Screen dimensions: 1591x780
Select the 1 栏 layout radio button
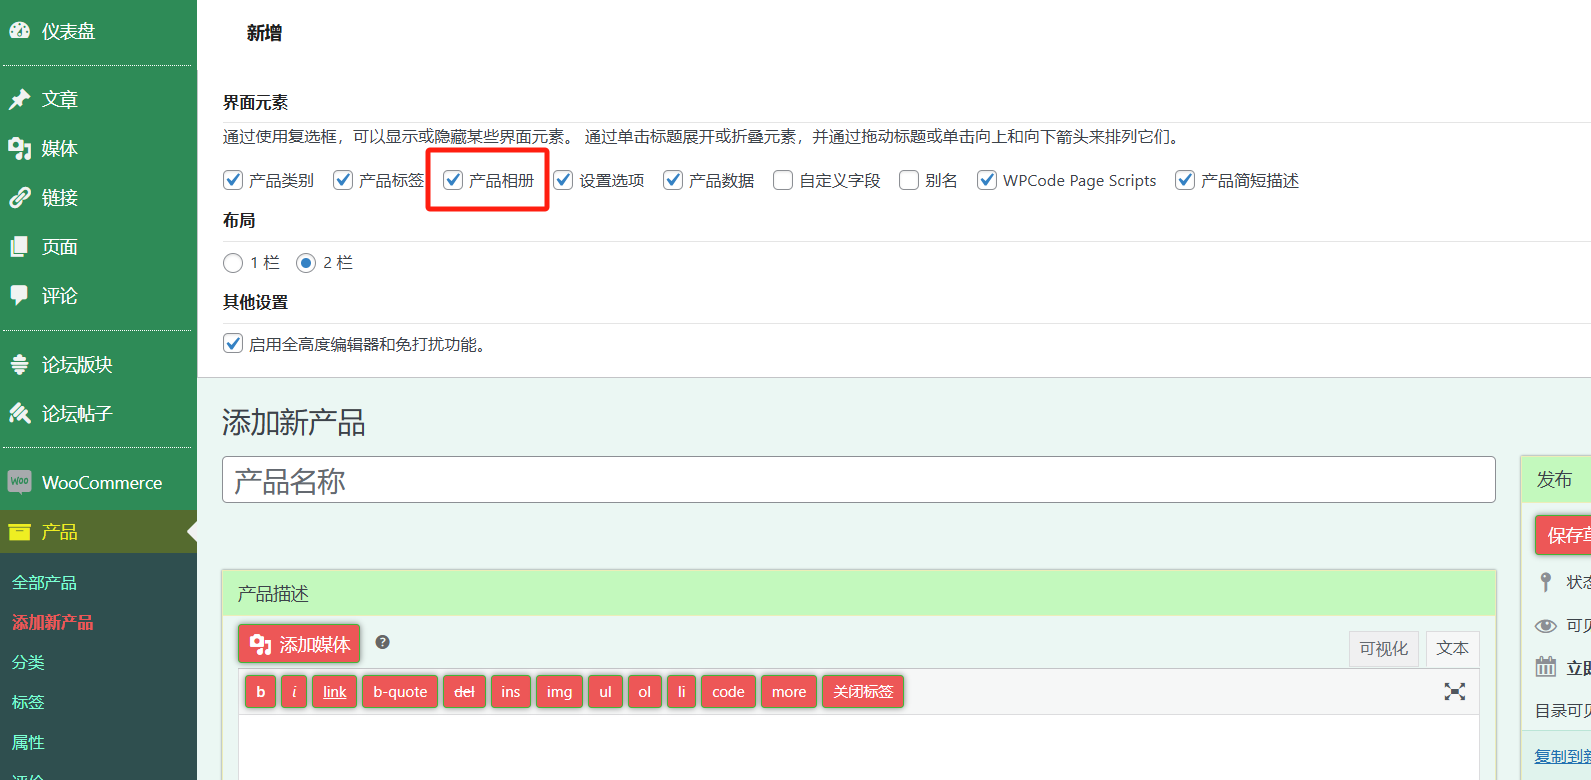click(x=233, y=263)
